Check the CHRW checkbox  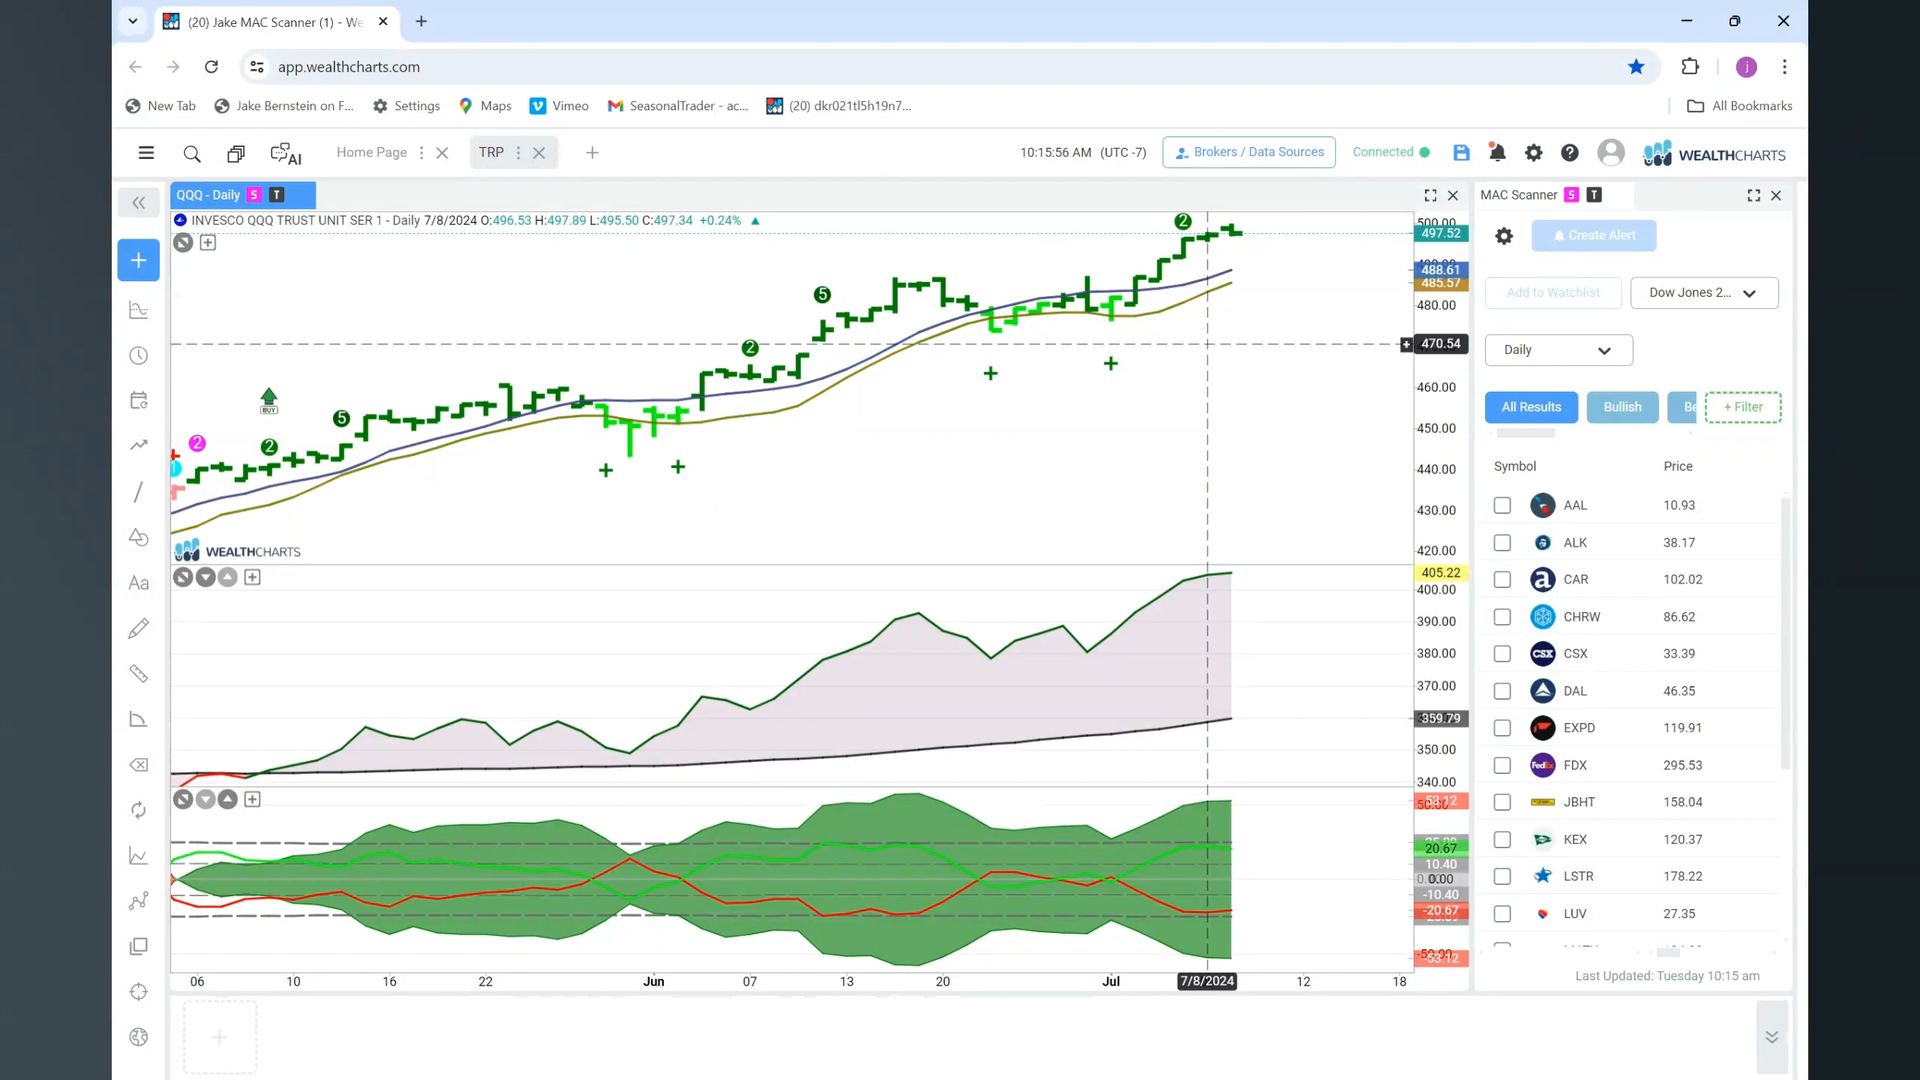tap(1502, 617)
